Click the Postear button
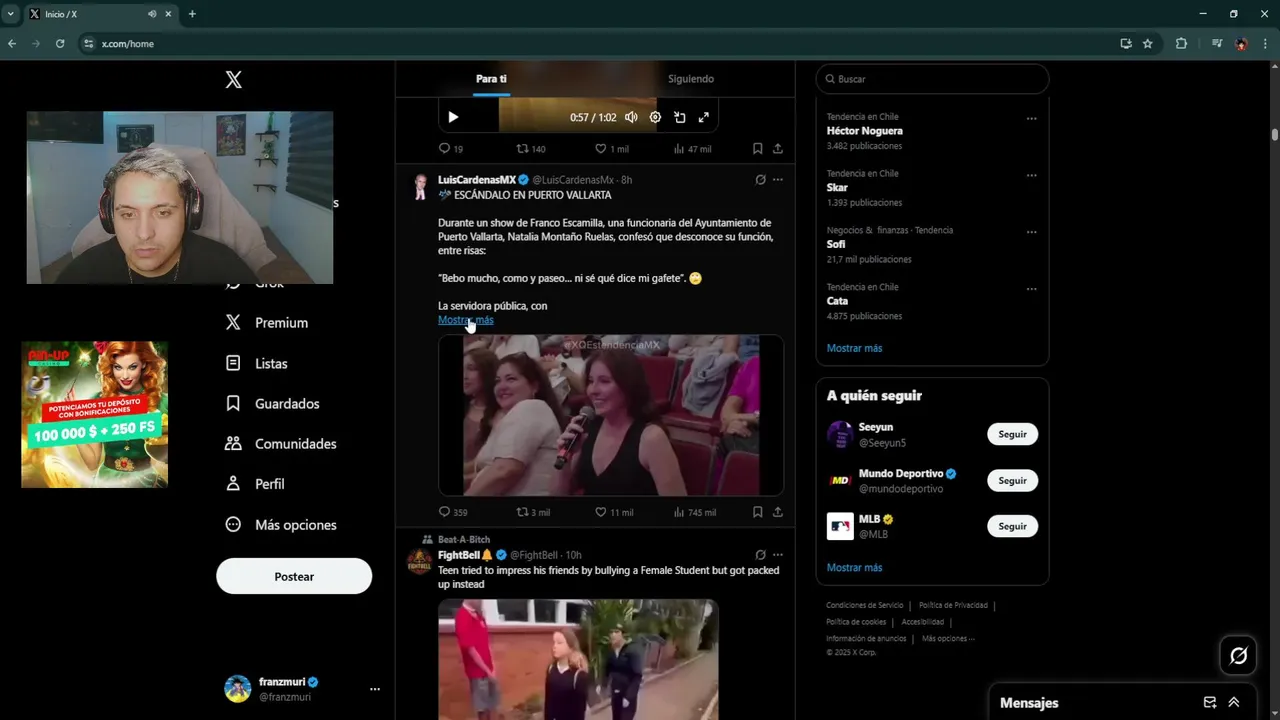 (x=294, y=577)
